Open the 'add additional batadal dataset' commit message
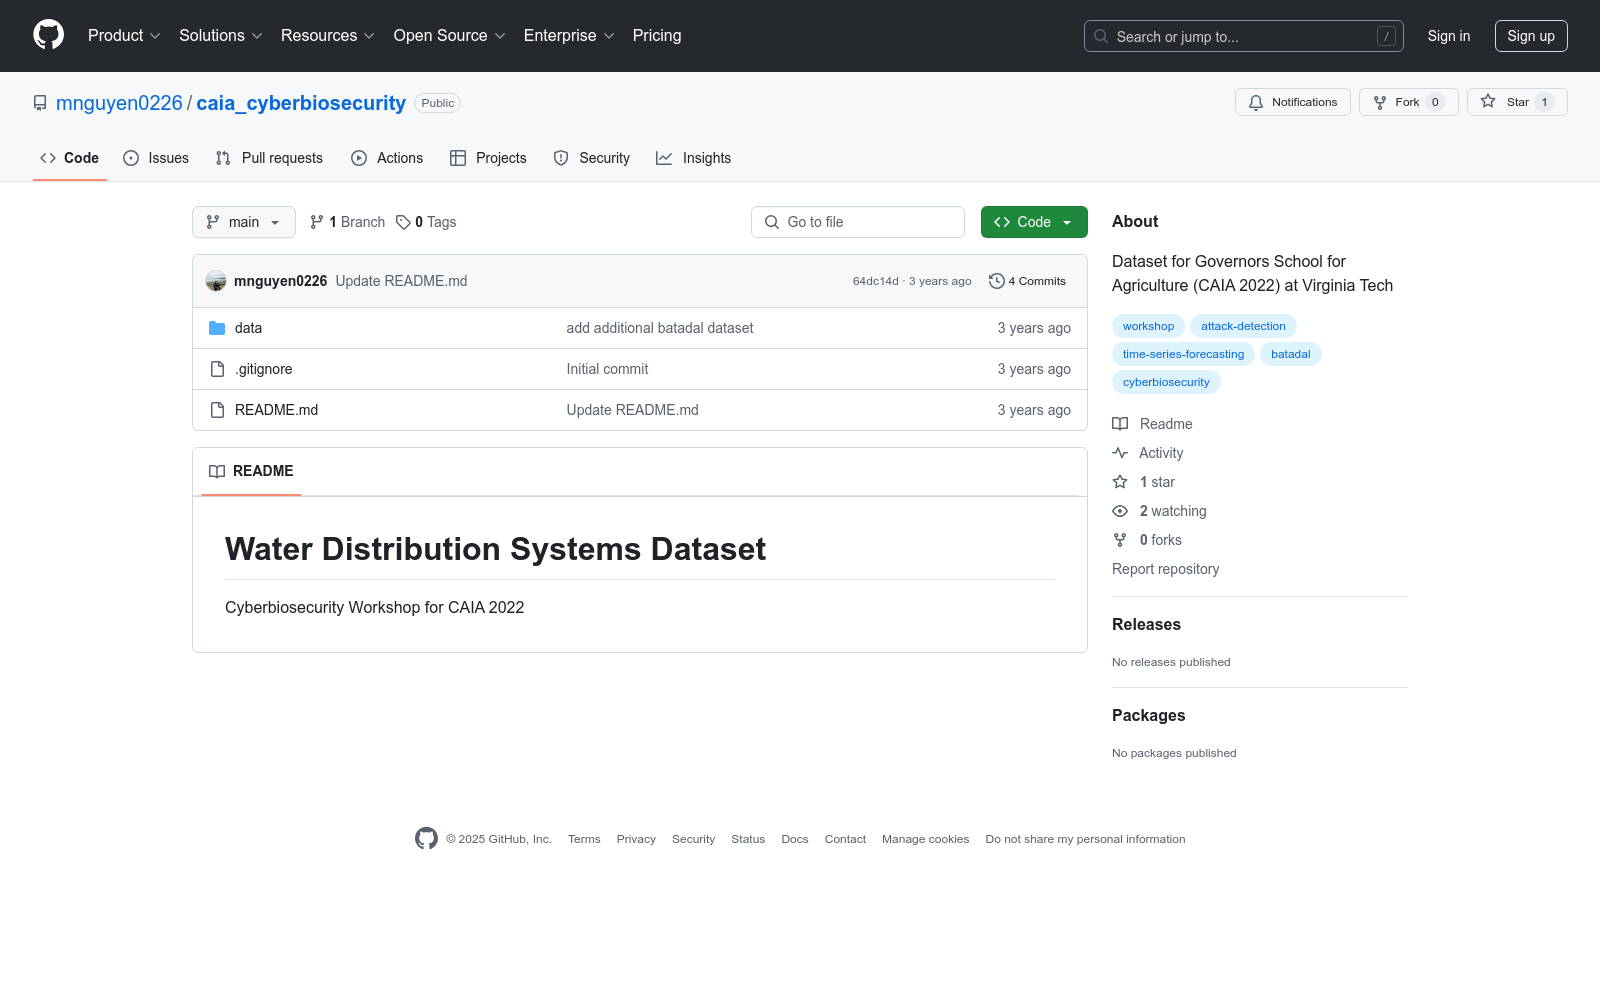Image resolution: width=1600 pixels, height=1000 pixels. pos(660,328)
